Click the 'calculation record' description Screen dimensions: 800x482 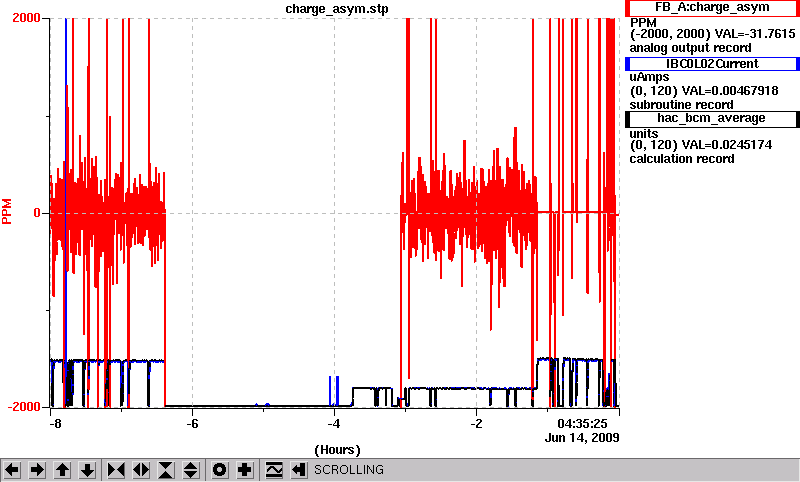pyautogui.click(x=682, y=159)
